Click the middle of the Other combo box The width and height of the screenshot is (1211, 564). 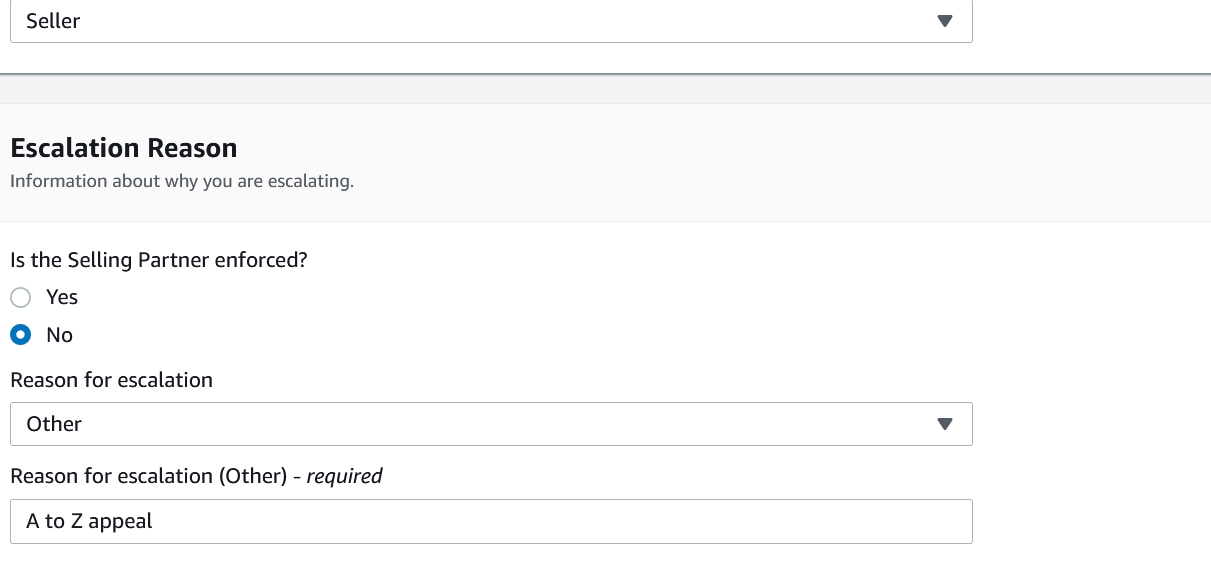tap(490, 424)
